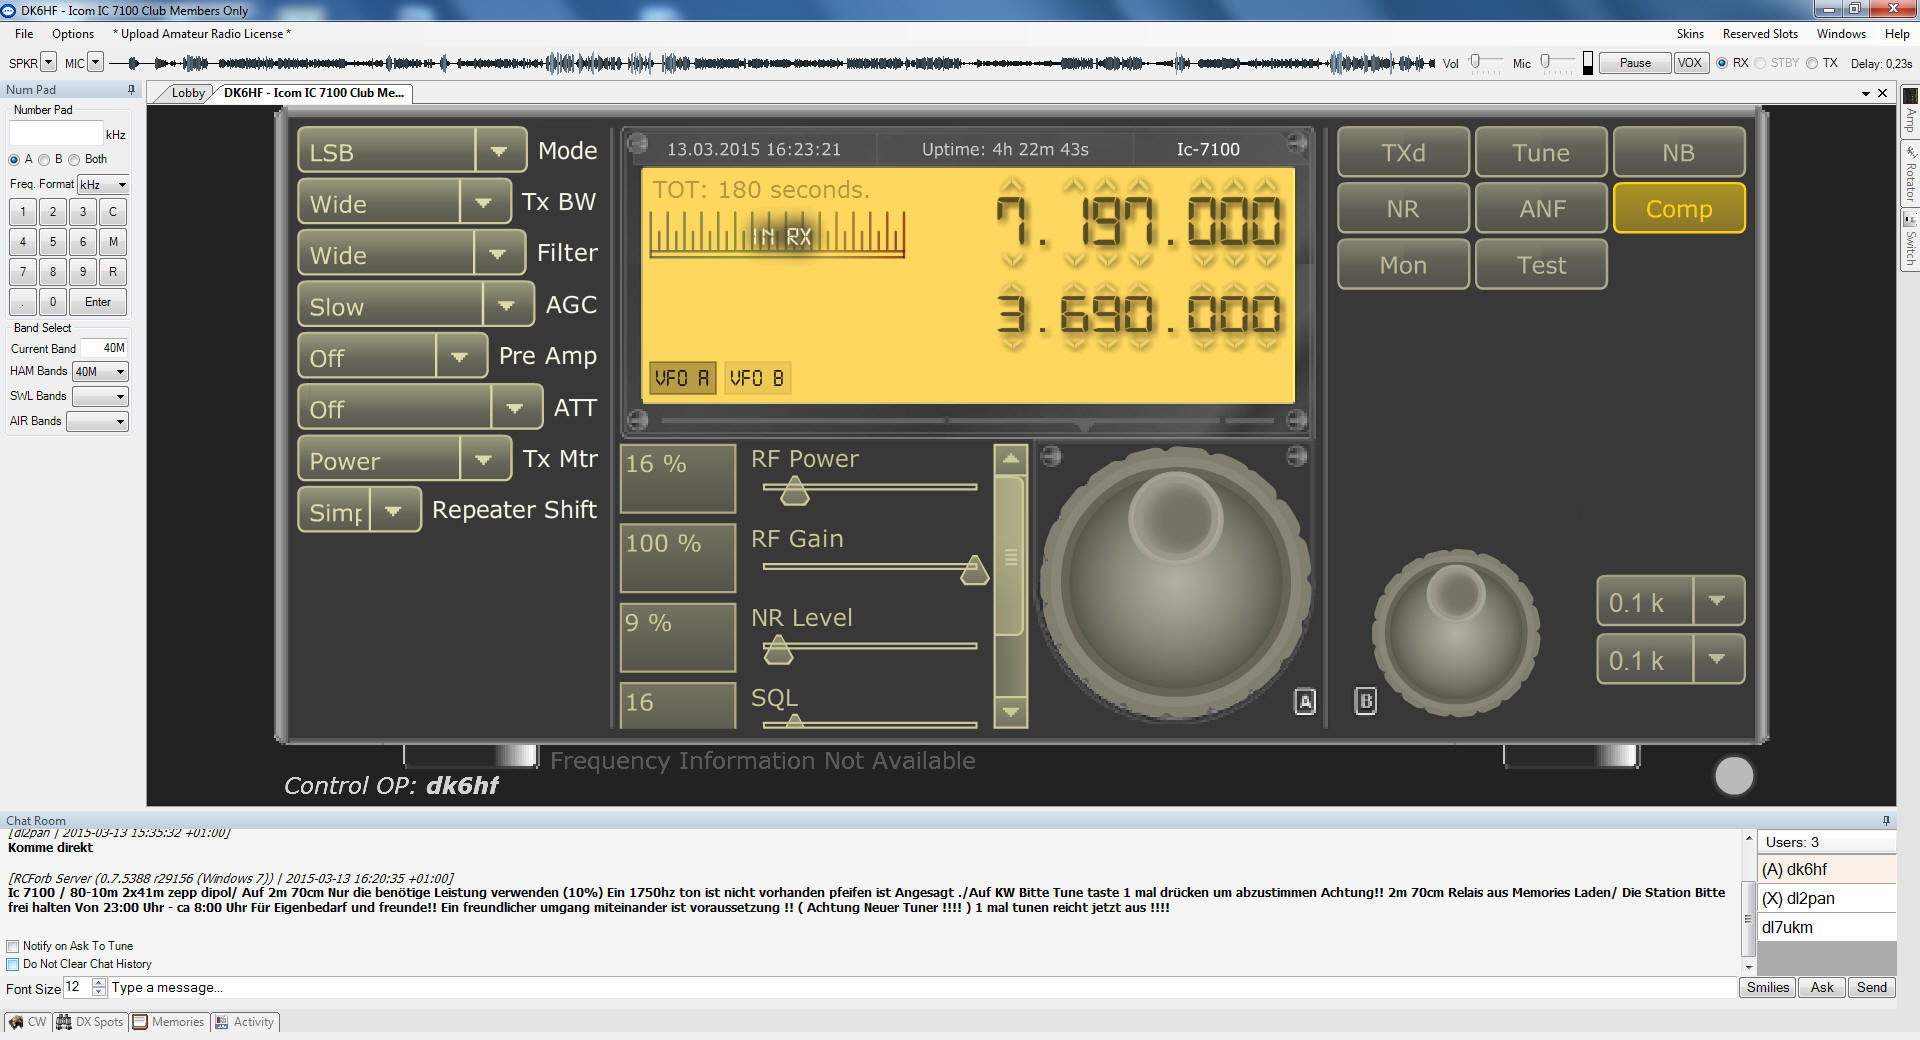The width and height of the screenshot is (1920, 1040).
Task: Open the Tx BW Wide dropdown
Action: [484, 202]
